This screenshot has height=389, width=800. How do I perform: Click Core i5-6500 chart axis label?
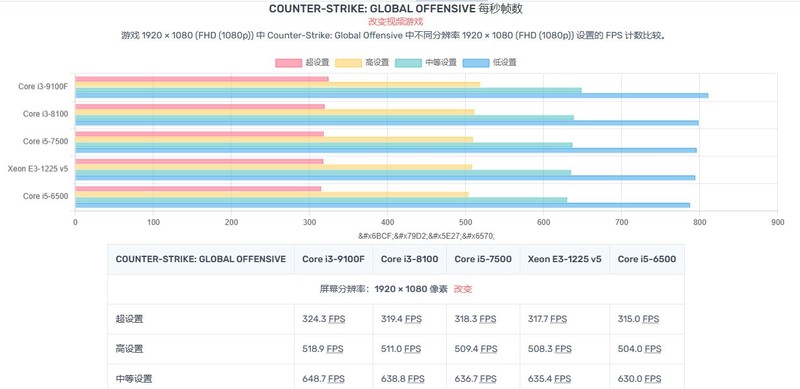[45, 196]
